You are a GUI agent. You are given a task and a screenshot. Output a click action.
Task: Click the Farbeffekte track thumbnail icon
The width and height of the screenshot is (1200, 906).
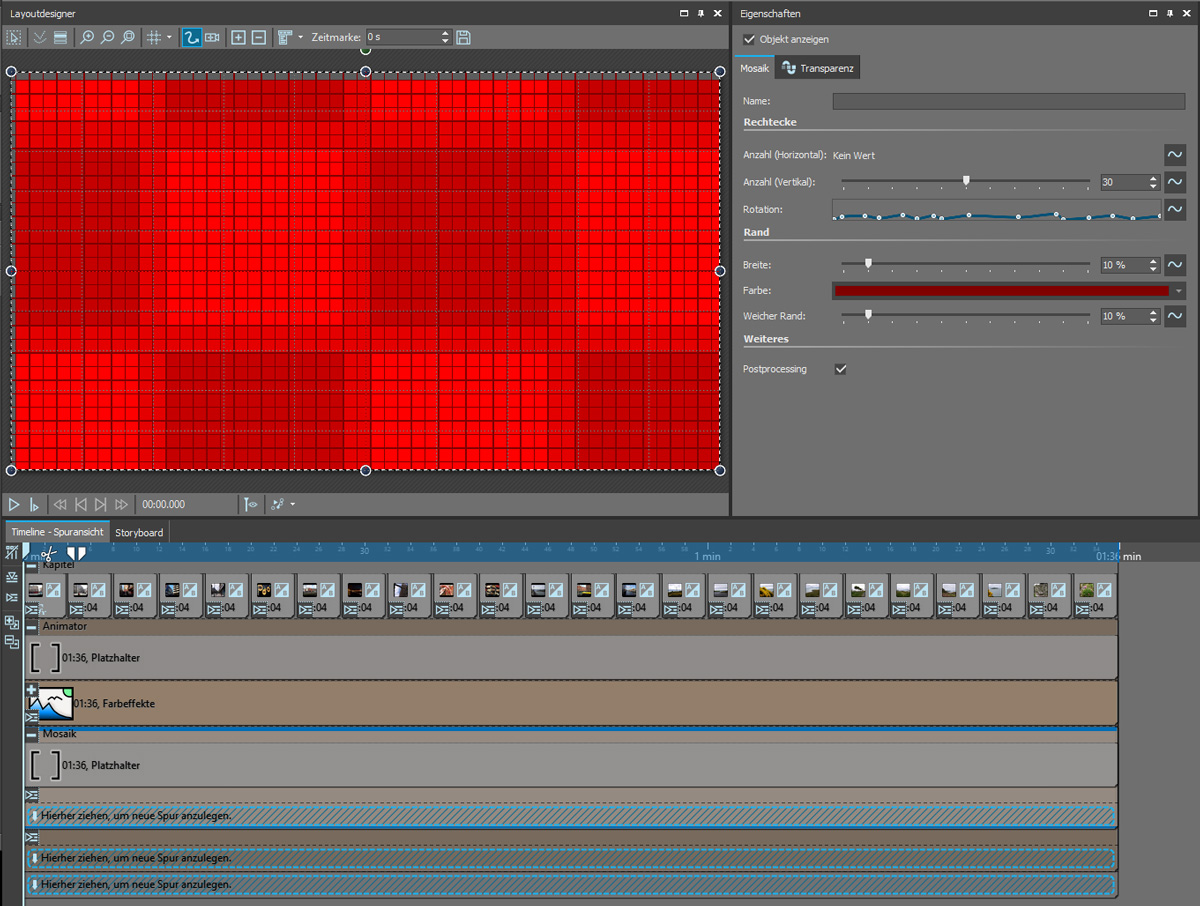click(50, 704)
